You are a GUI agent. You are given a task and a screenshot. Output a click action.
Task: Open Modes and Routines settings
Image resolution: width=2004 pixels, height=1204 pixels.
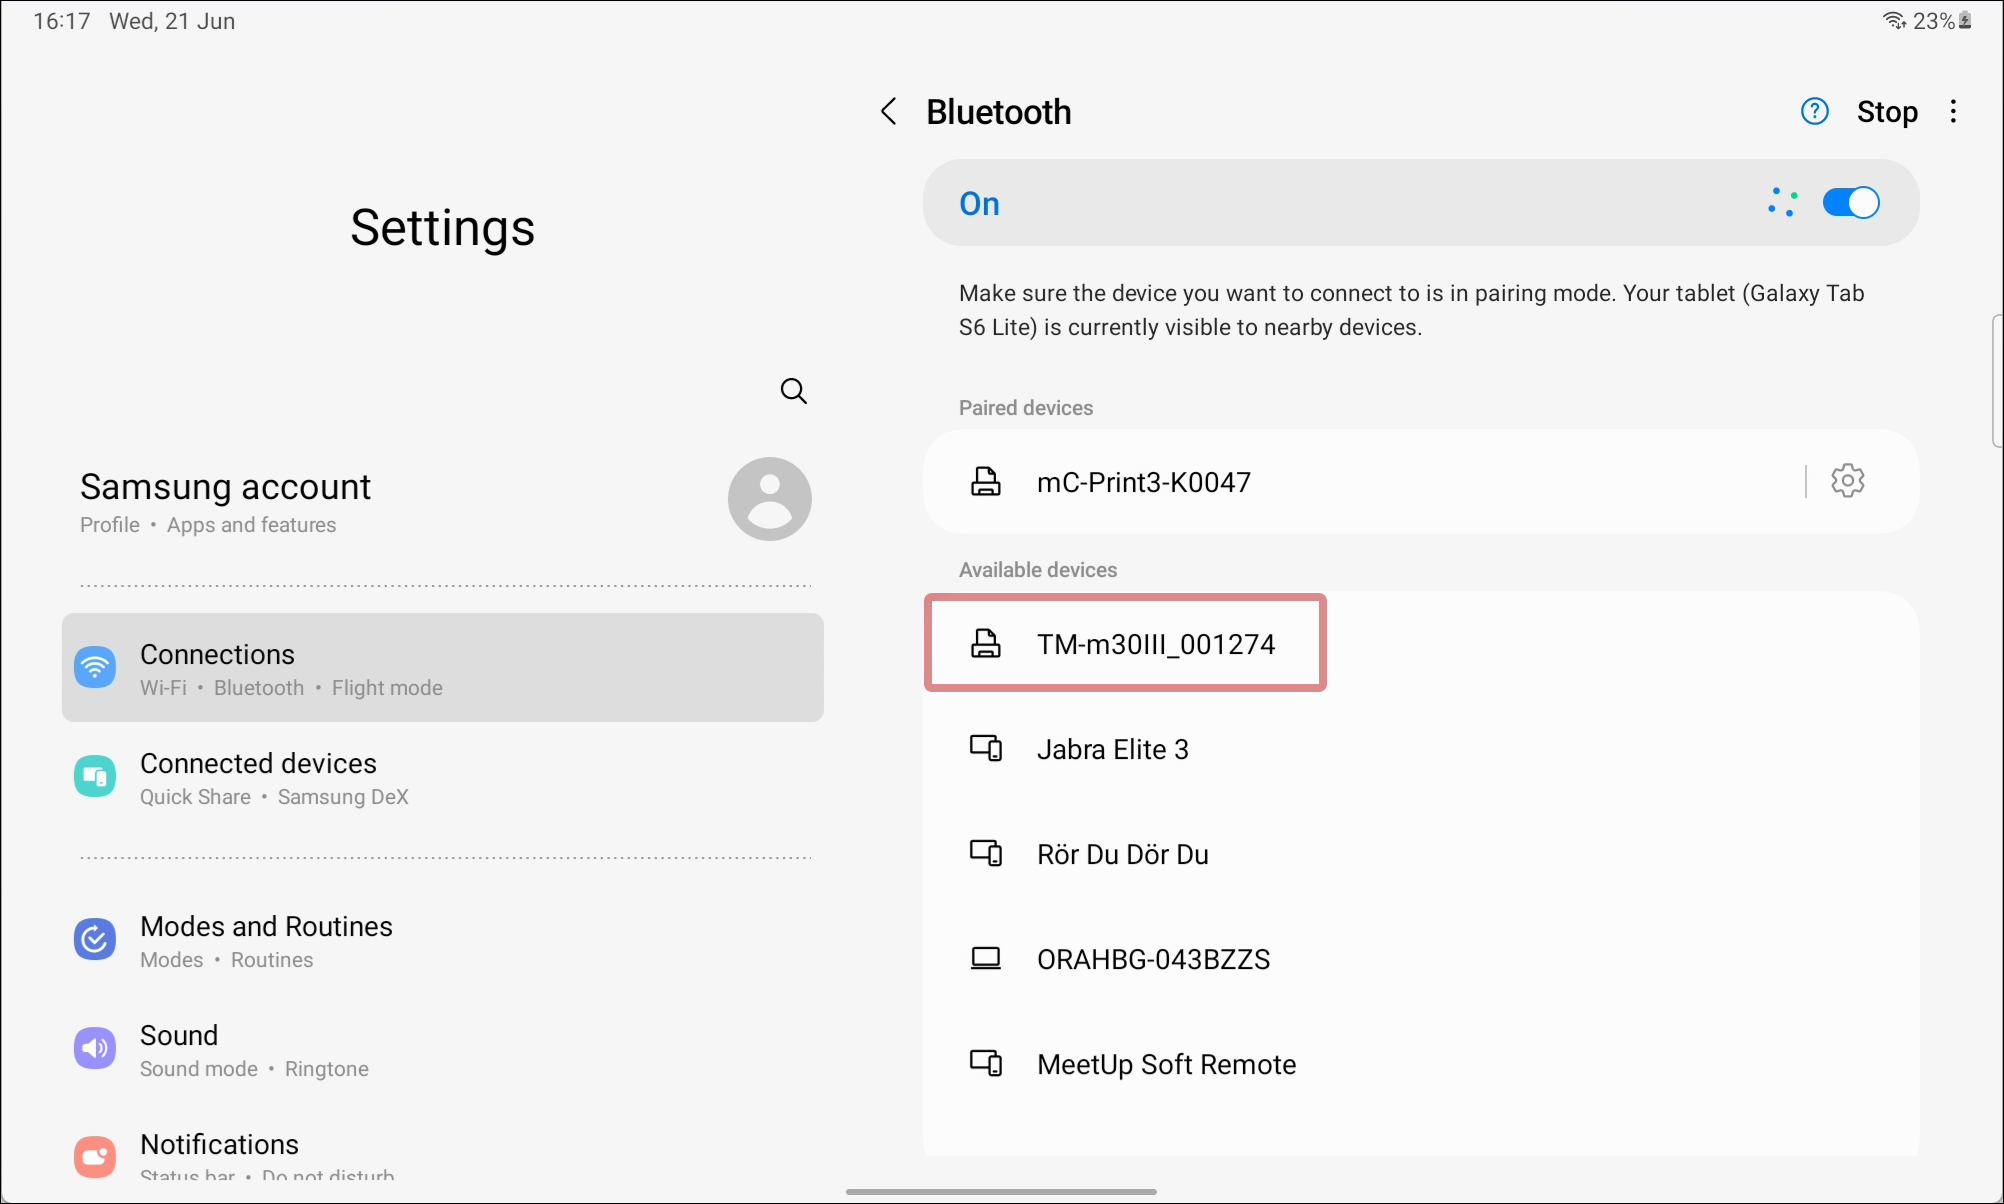click(443, 940)
